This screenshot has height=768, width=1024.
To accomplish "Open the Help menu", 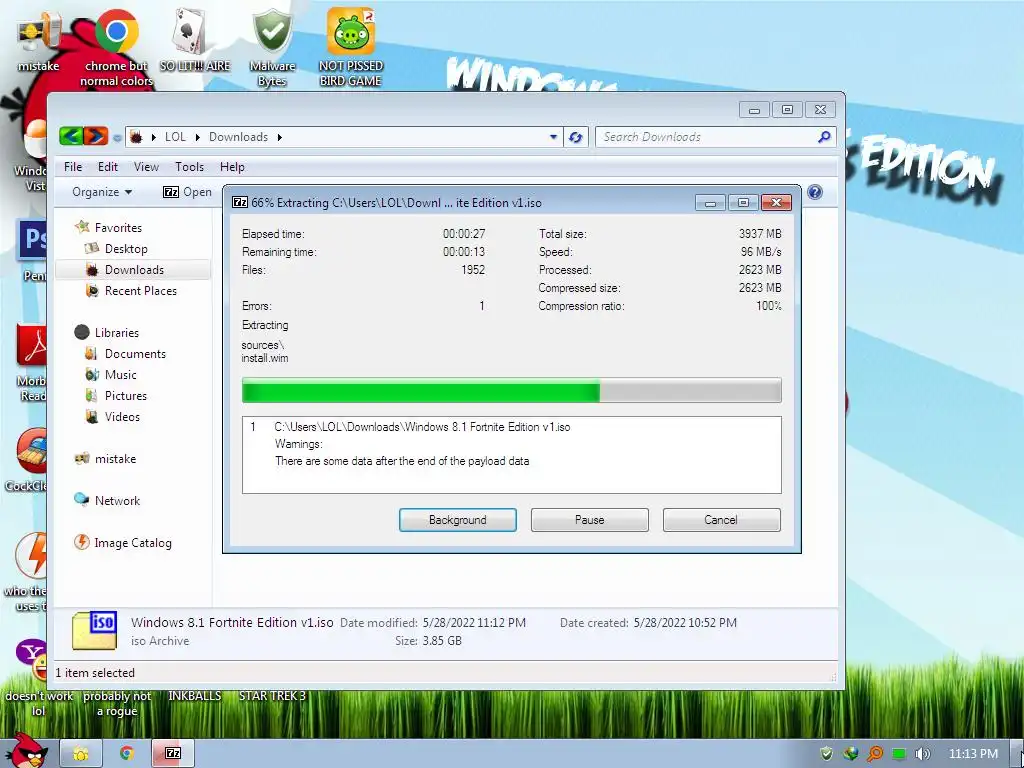I will [x=232, y=167].
